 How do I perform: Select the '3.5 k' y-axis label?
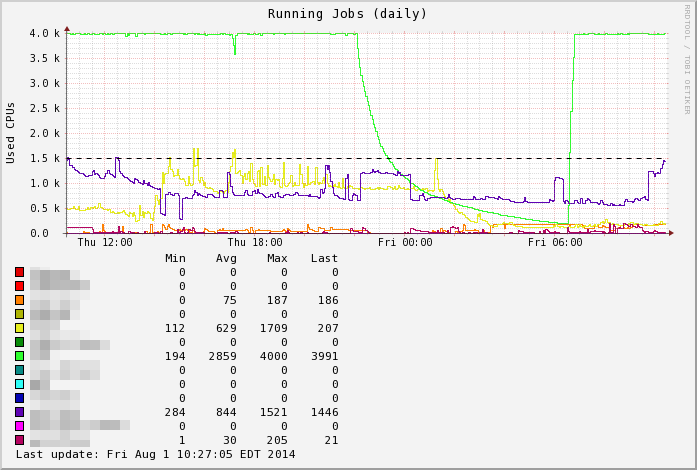coord(45,58)
